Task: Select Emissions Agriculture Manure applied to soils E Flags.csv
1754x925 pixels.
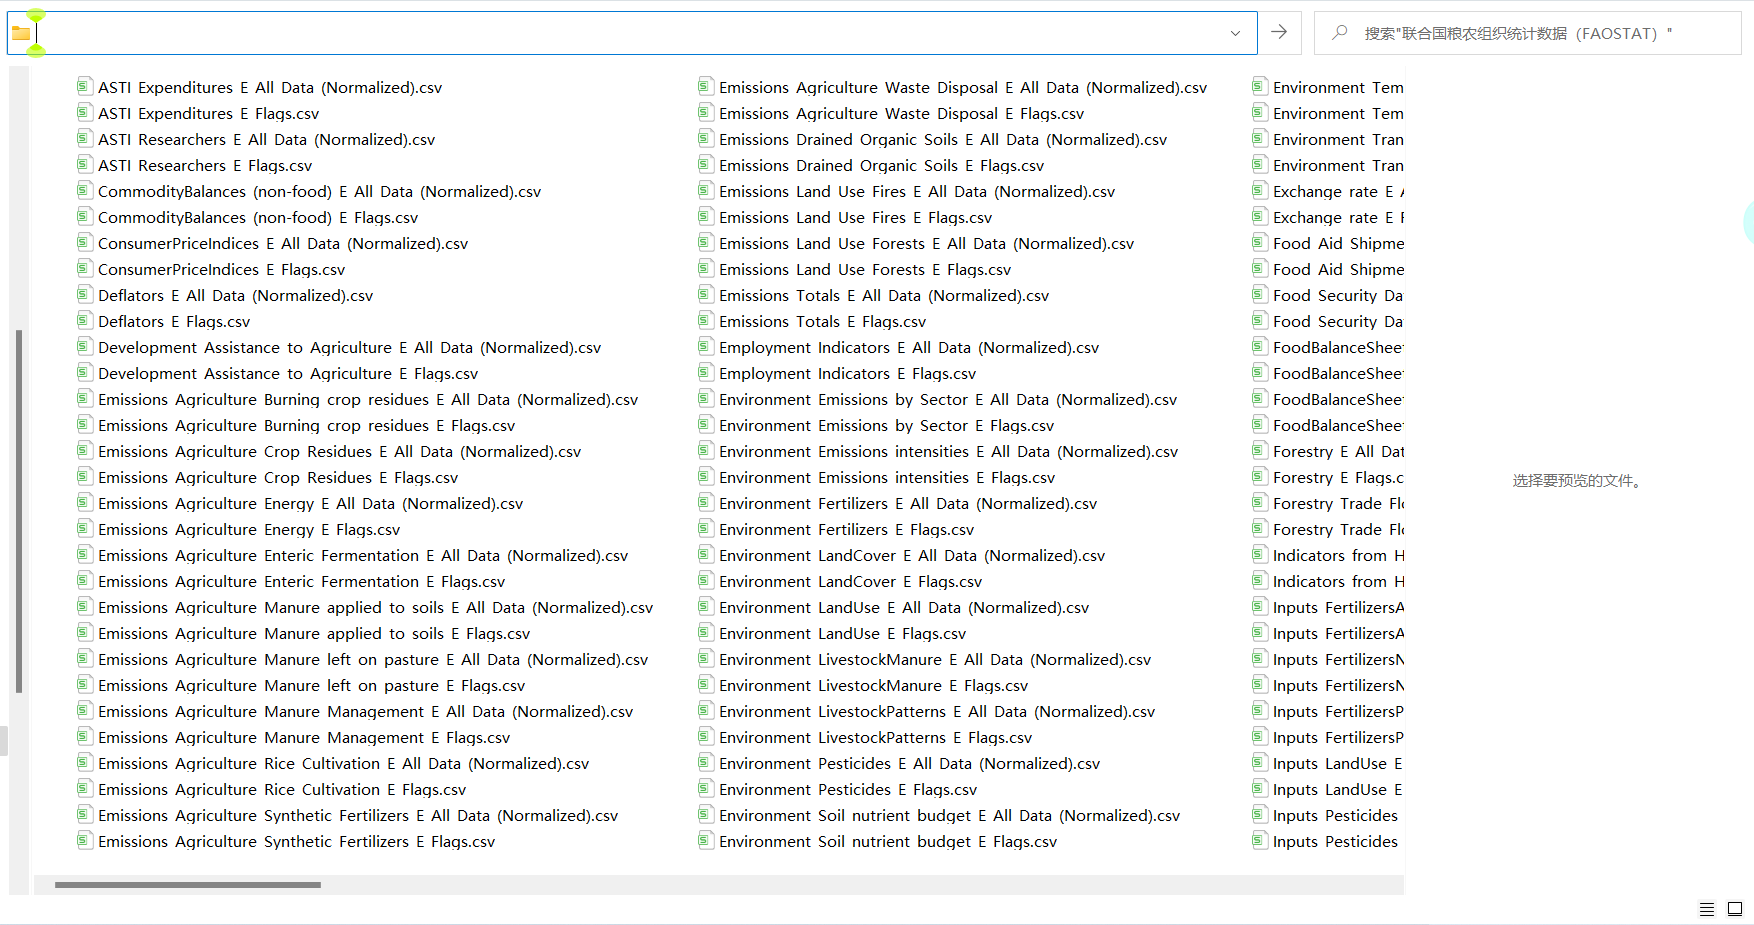Action: [314, 634]
